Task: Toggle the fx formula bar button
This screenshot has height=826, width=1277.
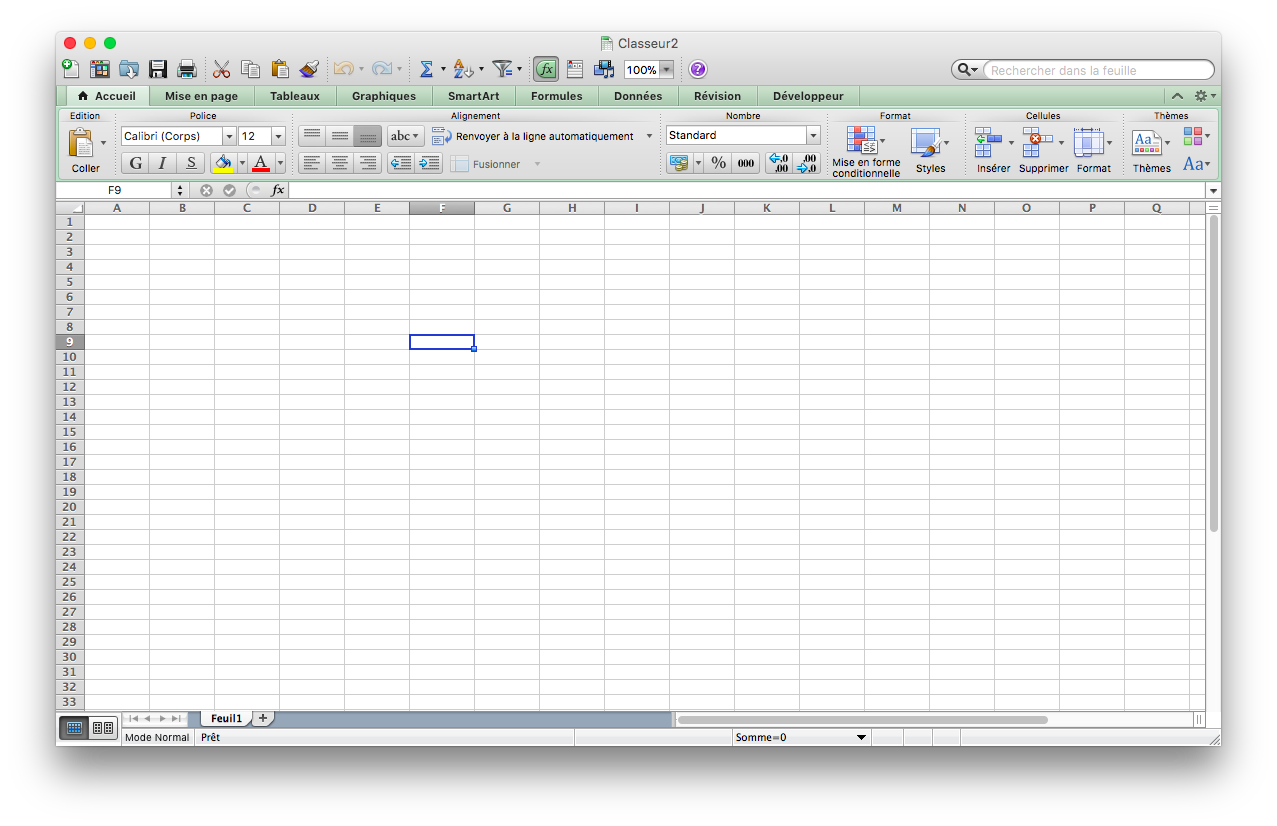Action: [546, 69]
